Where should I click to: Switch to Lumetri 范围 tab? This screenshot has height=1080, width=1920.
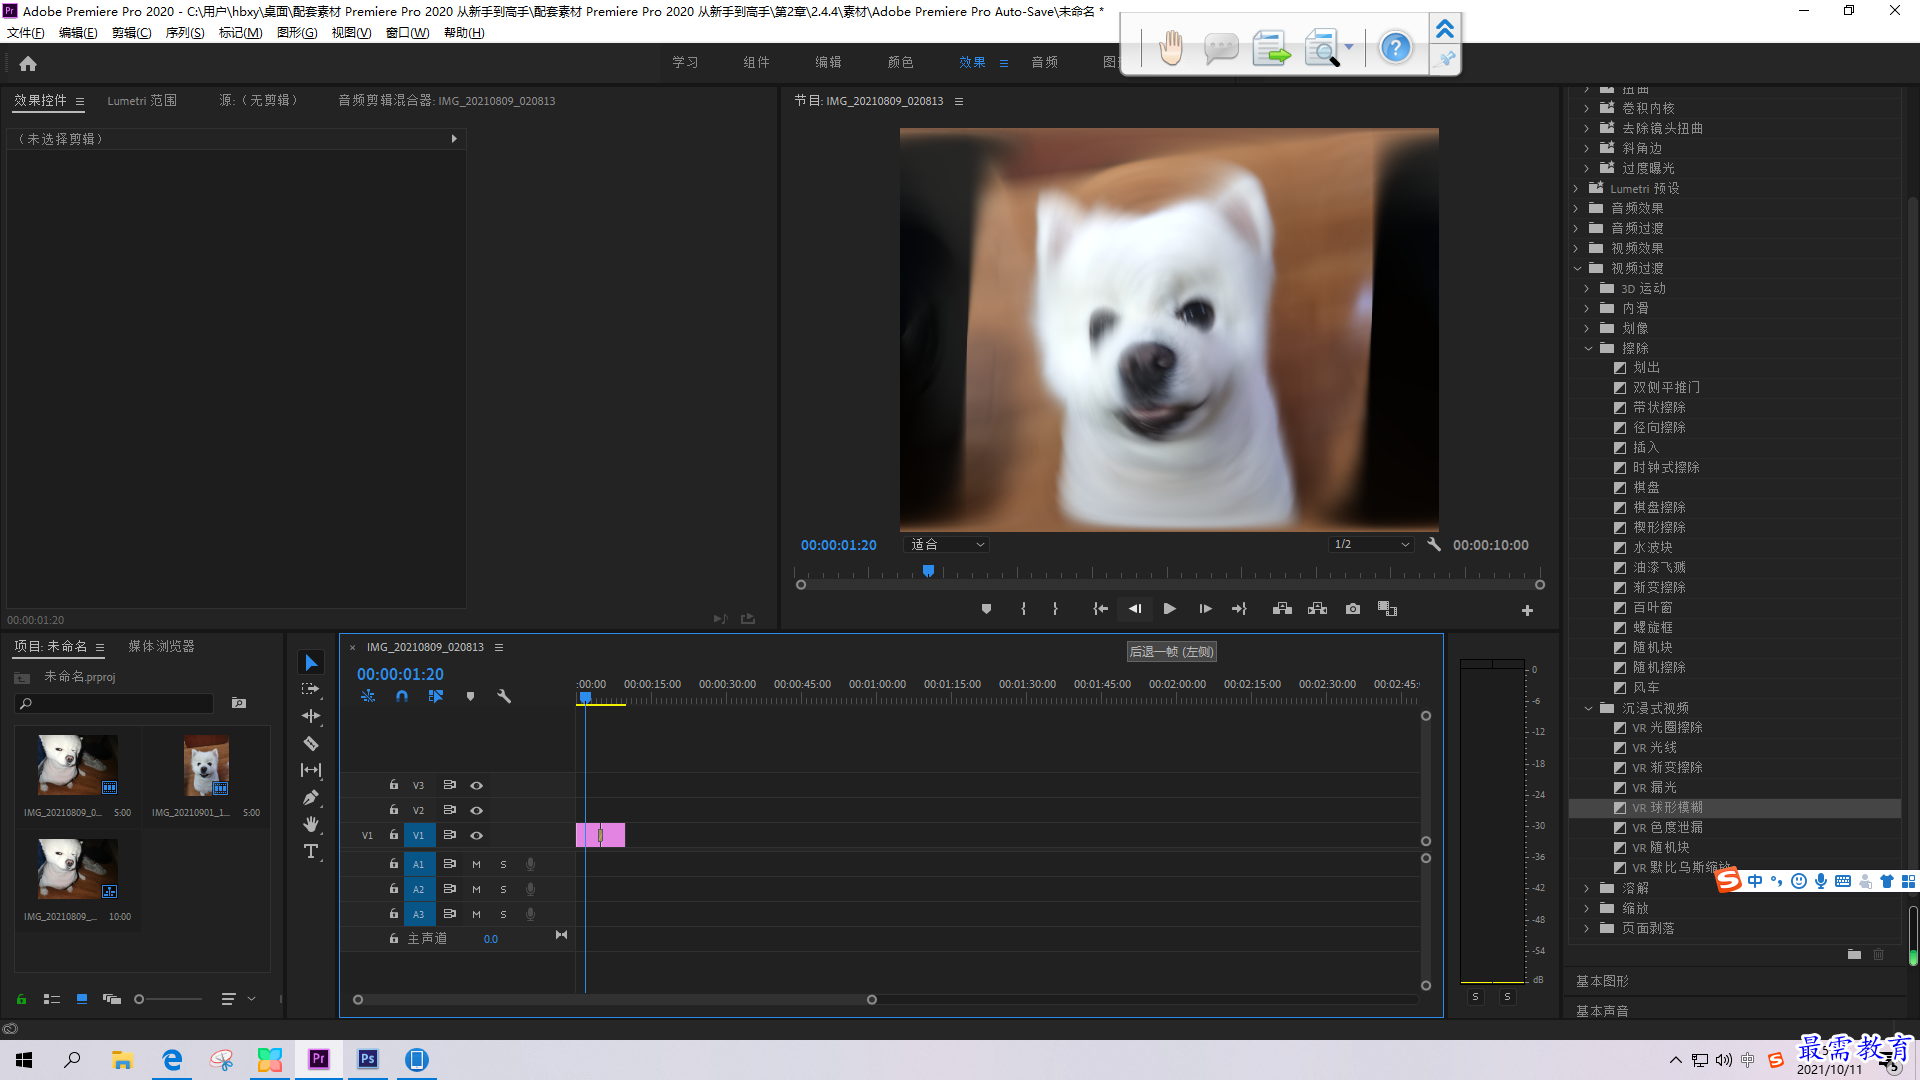tap(142, 101)
